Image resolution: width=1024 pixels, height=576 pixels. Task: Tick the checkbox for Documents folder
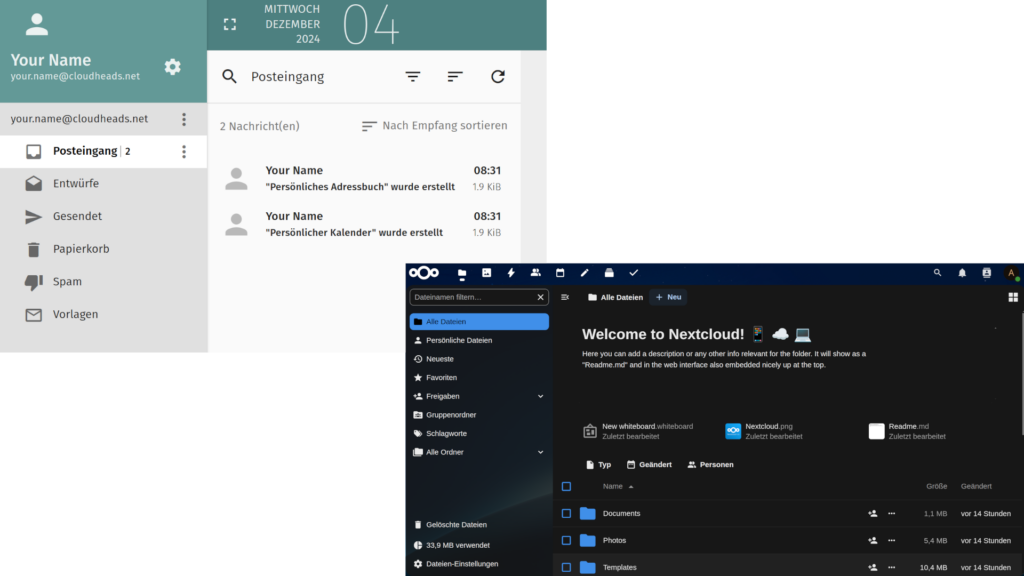(x=566, y=513)
